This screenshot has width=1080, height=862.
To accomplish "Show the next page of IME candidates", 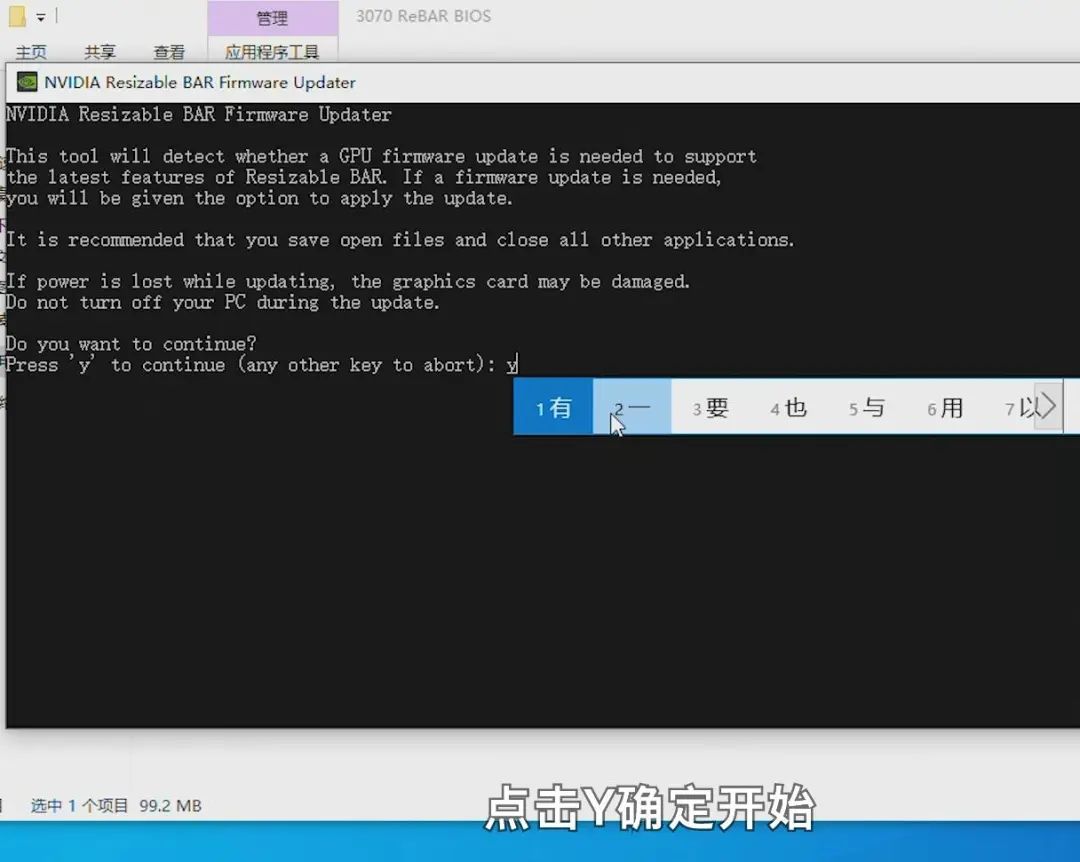I will [1048, 407].
